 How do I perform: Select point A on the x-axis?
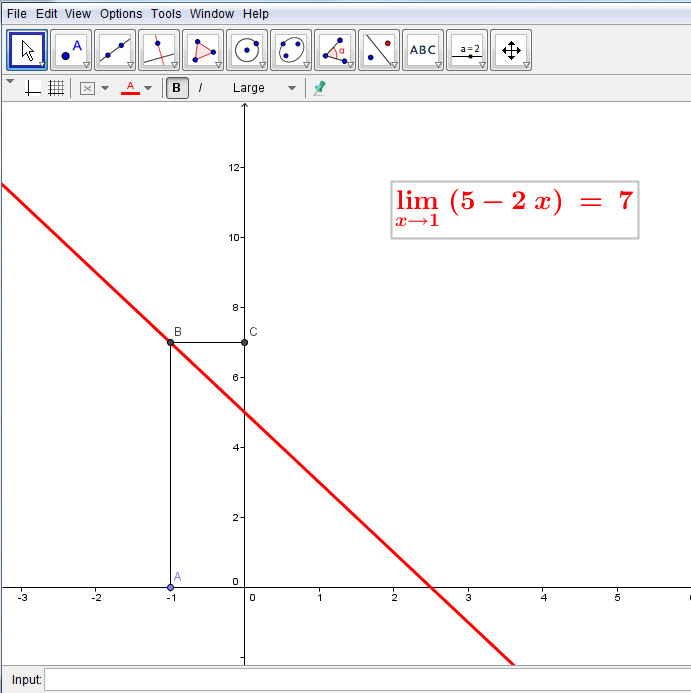170,587
